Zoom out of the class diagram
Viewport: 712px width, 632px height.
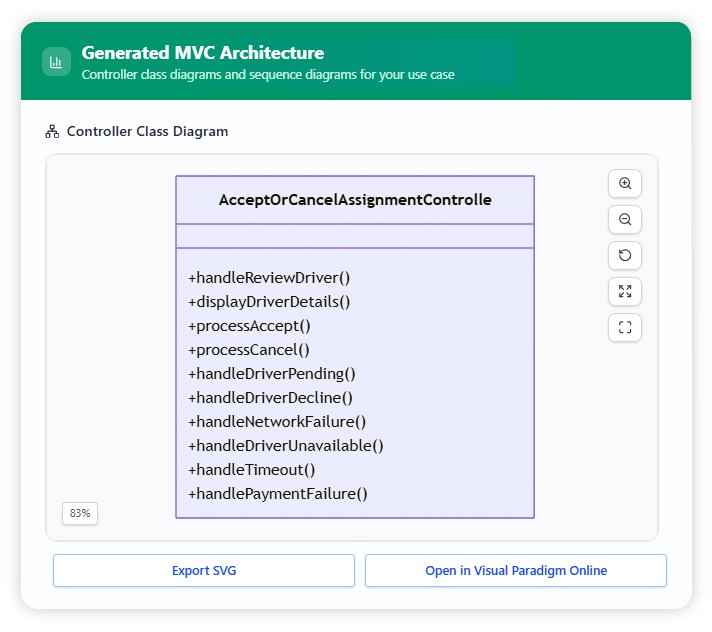tap(625, 220)
